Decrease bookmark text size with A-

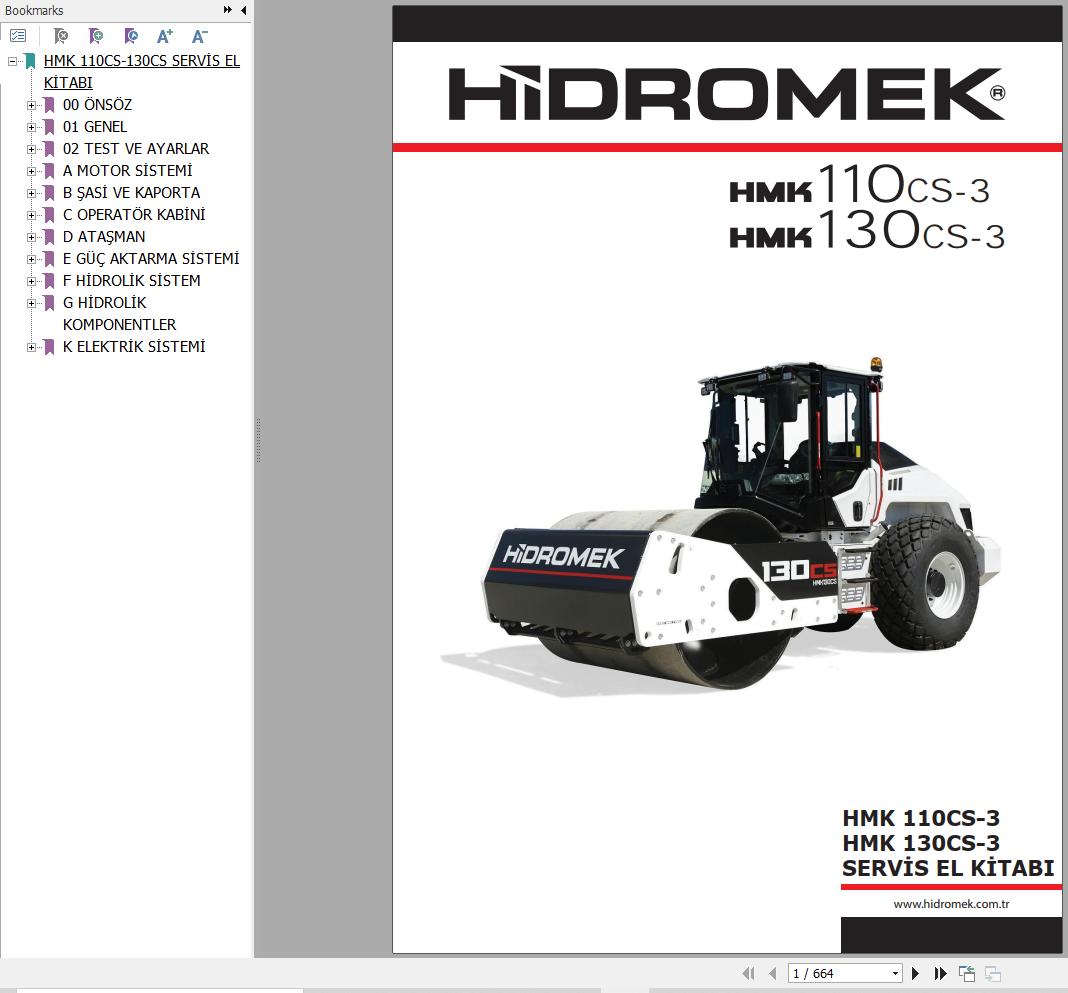[199, 36]
